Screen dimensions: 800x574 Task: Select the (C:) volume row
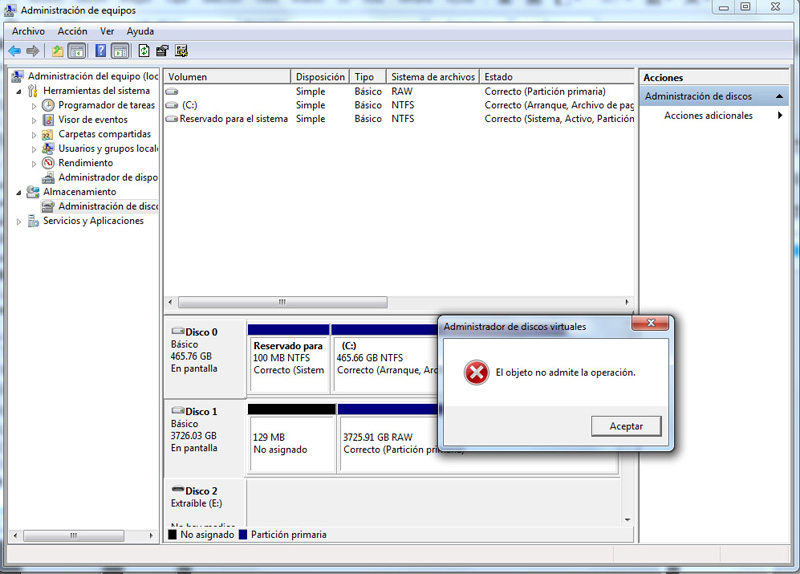click(189, 105)
